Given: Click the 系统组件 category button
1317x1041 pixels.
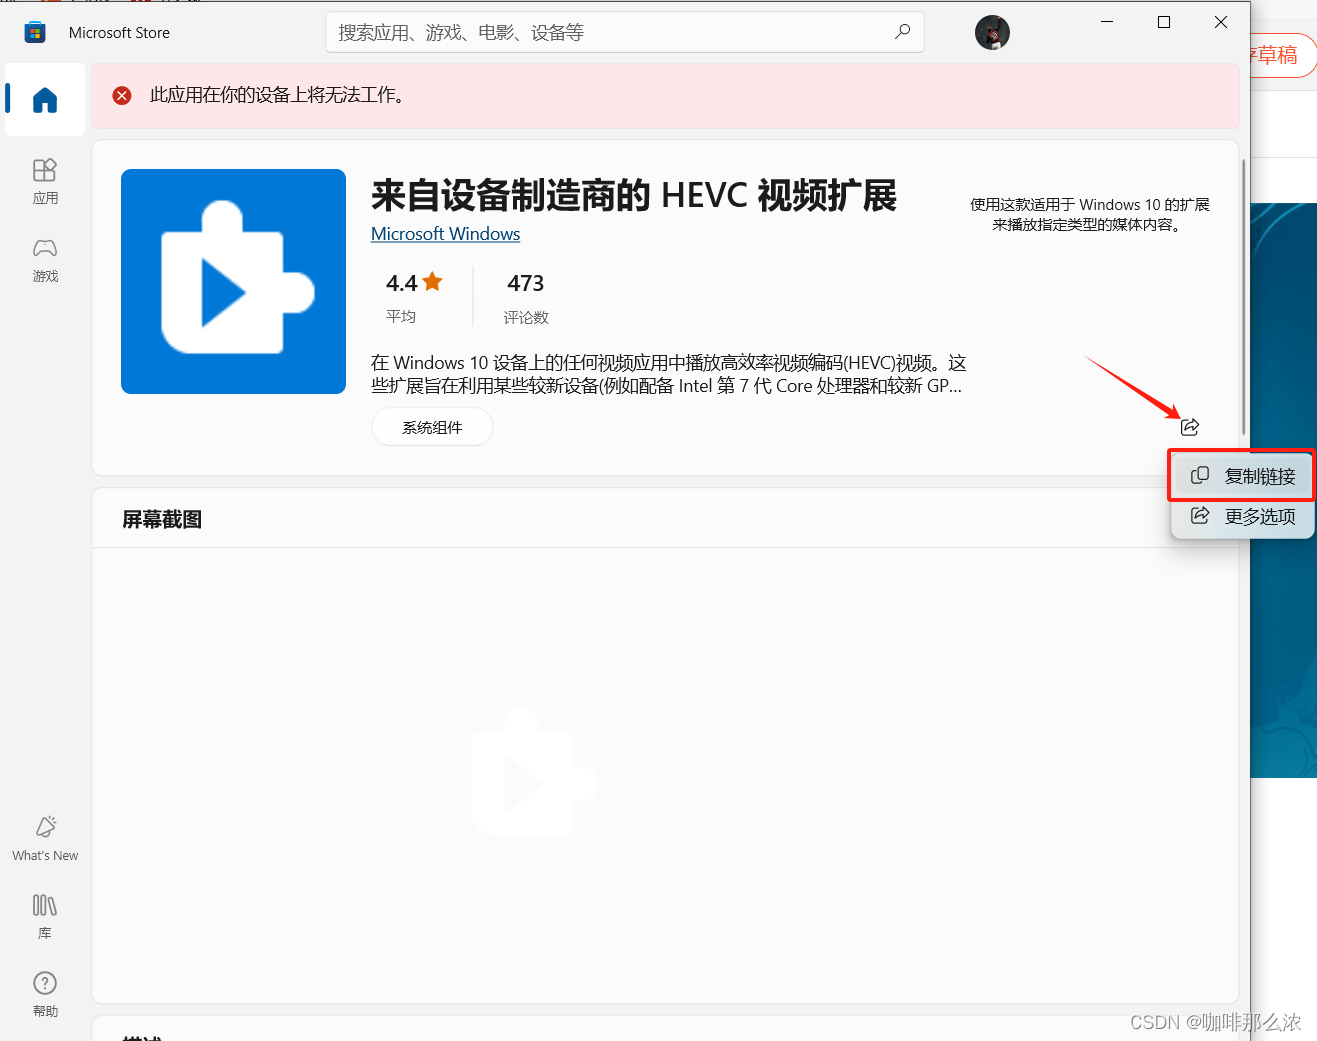Looking at the screenshot, I should point(432,427).
